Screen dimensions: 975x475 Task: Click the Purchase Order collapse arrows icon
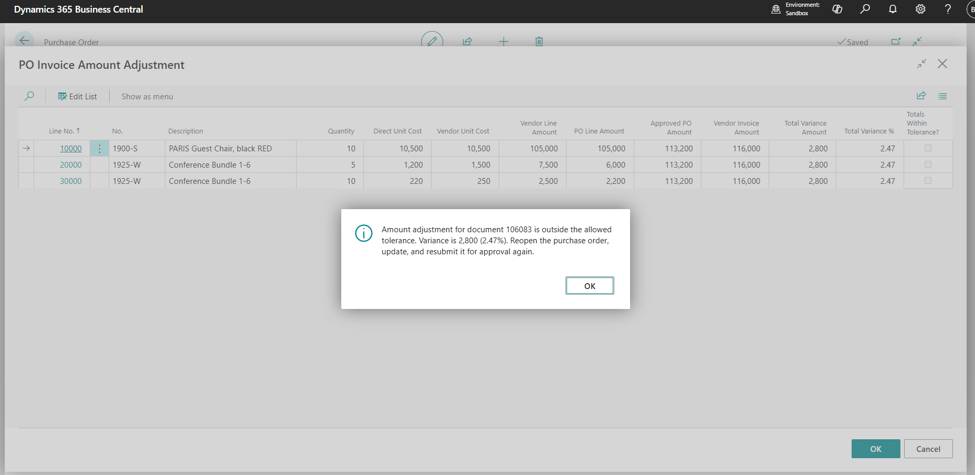coord(917,42)
